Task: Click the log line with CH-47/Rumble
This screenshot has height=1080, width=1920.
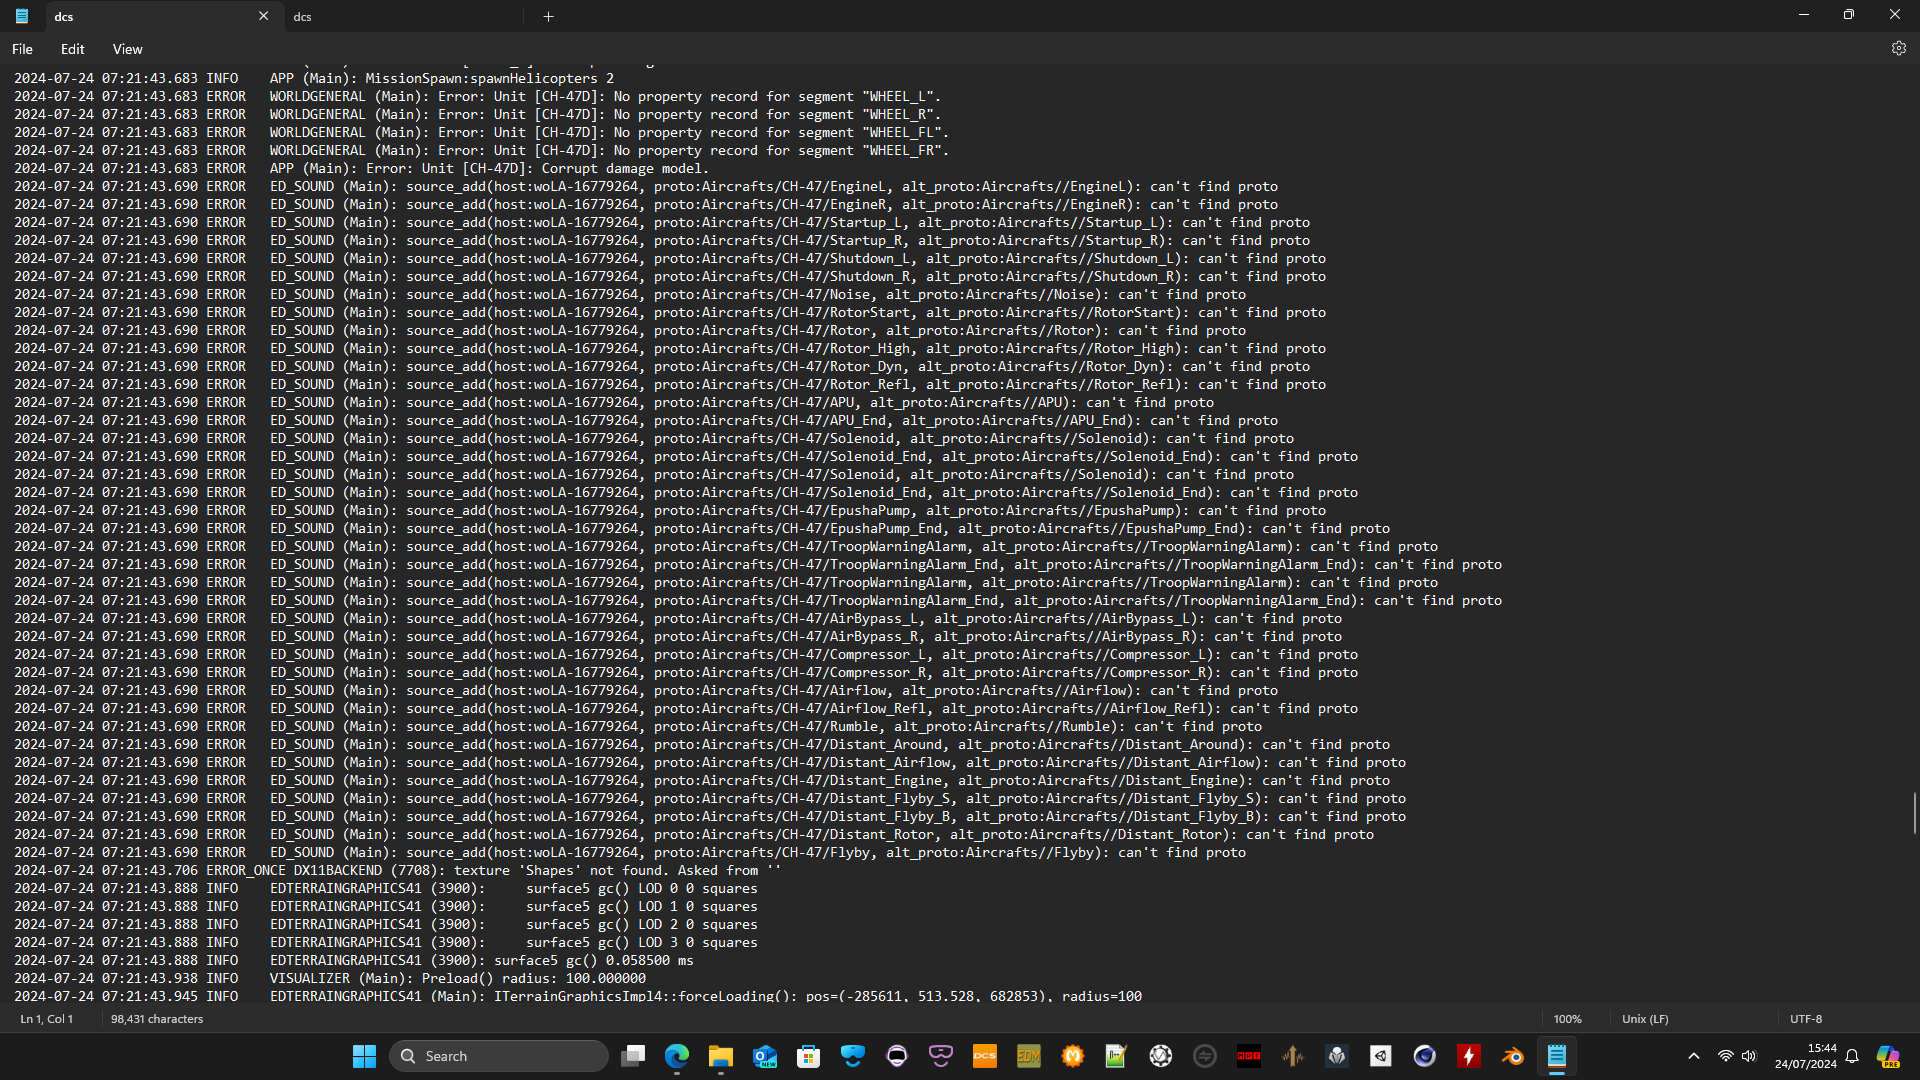Action: pos(638,726)
